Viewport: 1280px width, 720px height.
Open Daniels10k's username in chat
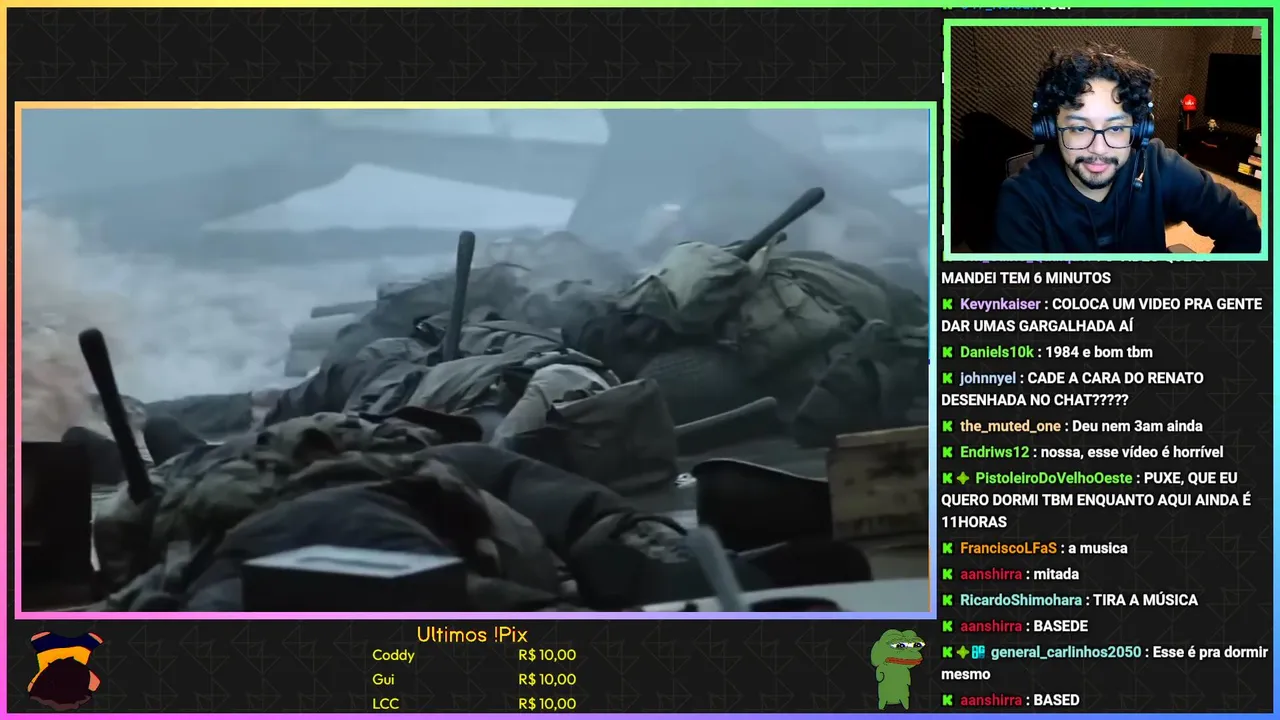click(x=997, y=352)
